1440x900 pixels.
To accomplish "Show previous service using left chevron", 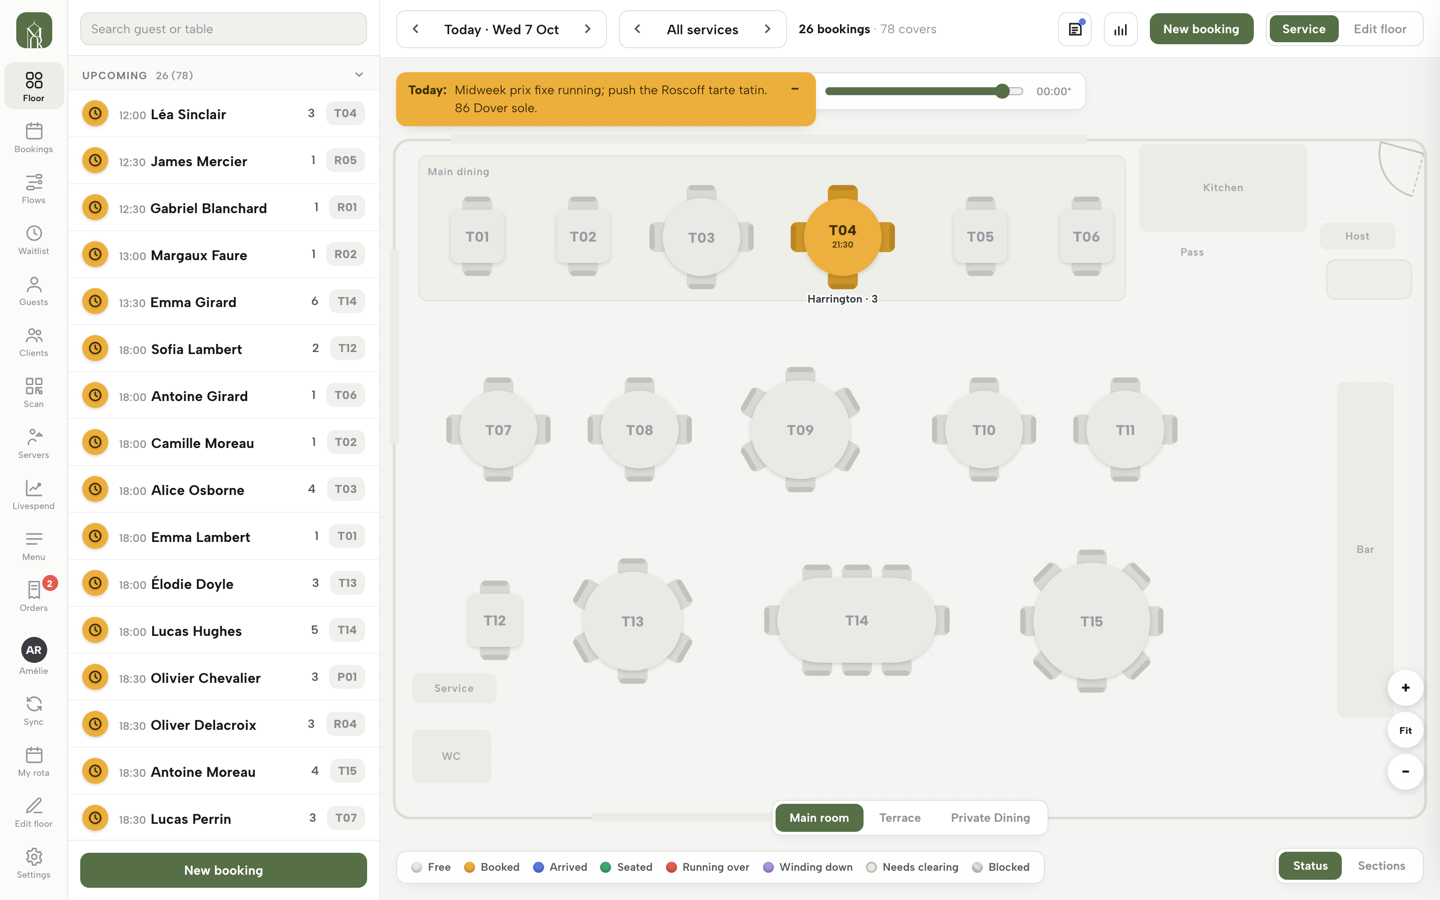I will (x=638, y=29).
